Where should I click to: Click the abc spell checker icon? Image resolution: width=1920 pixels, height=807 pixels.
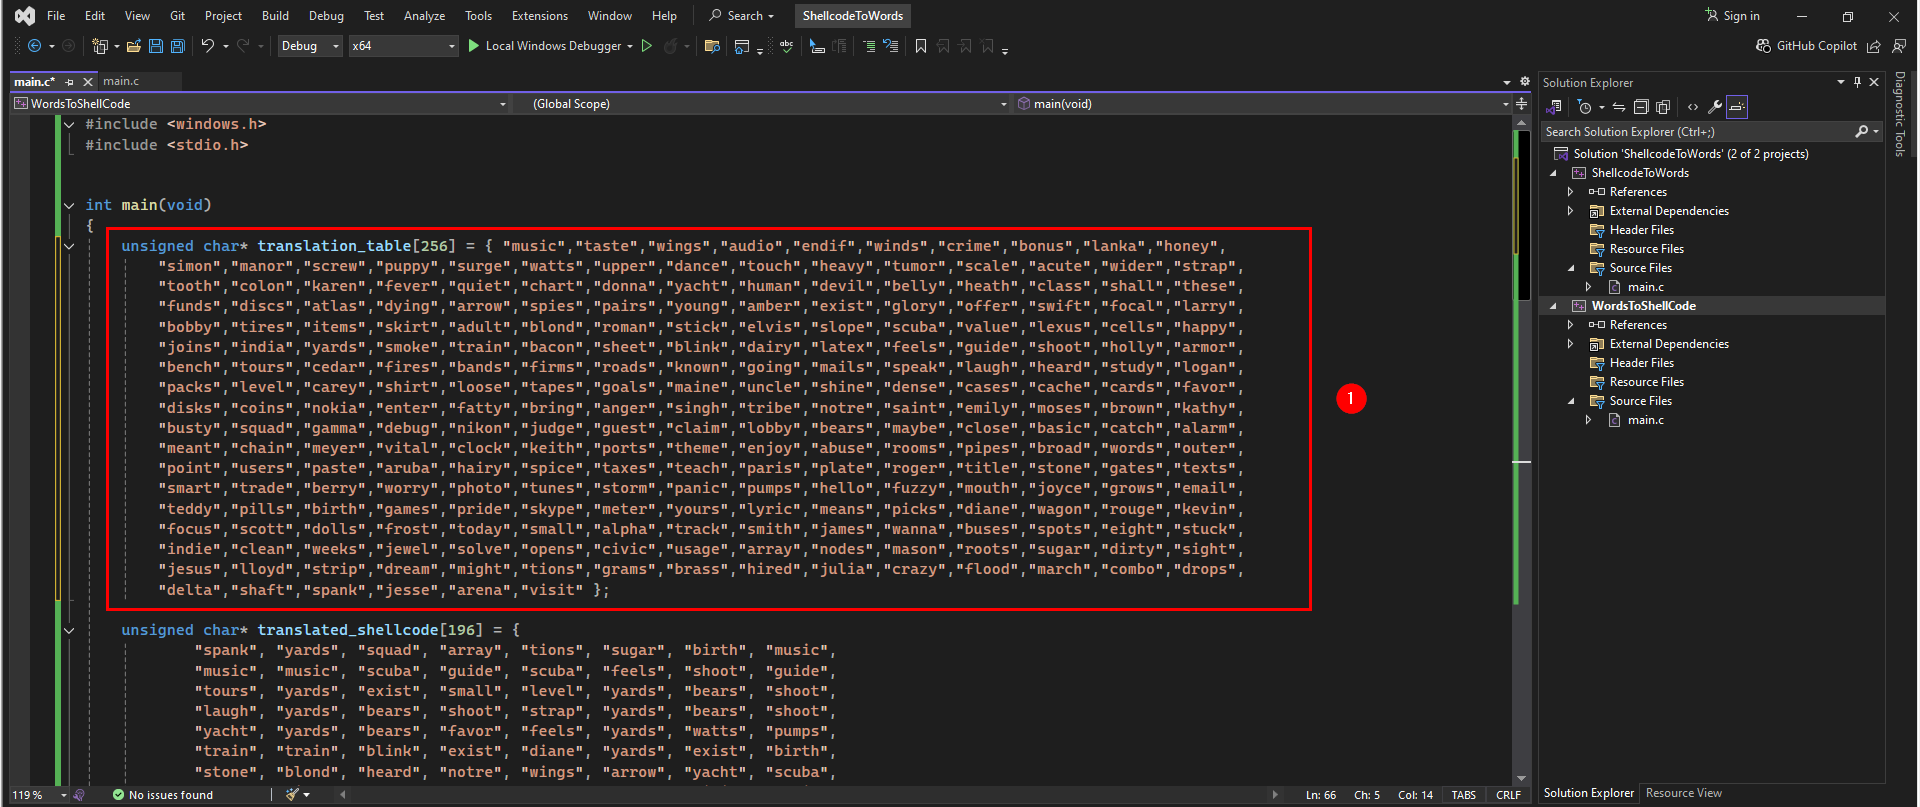[787, 46]
